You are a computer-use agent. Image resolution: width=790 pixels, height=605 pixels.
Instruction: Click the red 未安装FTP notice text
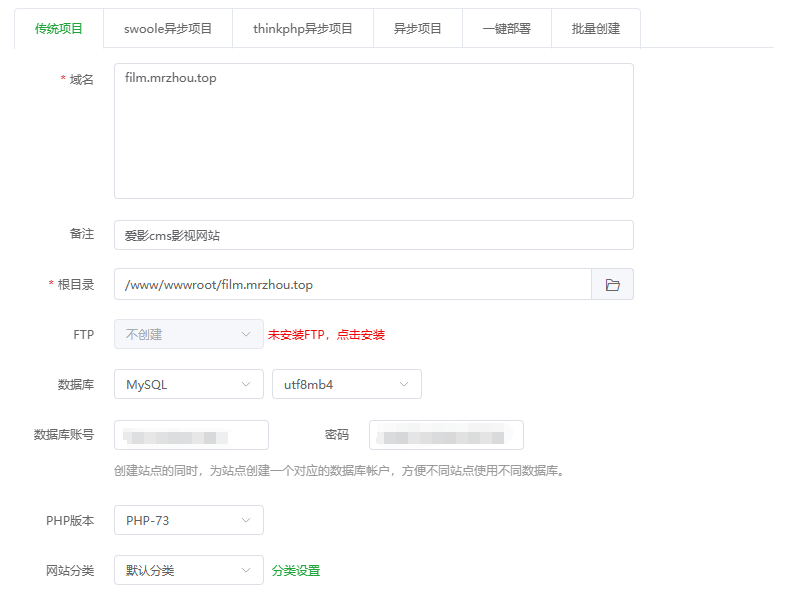296,335
